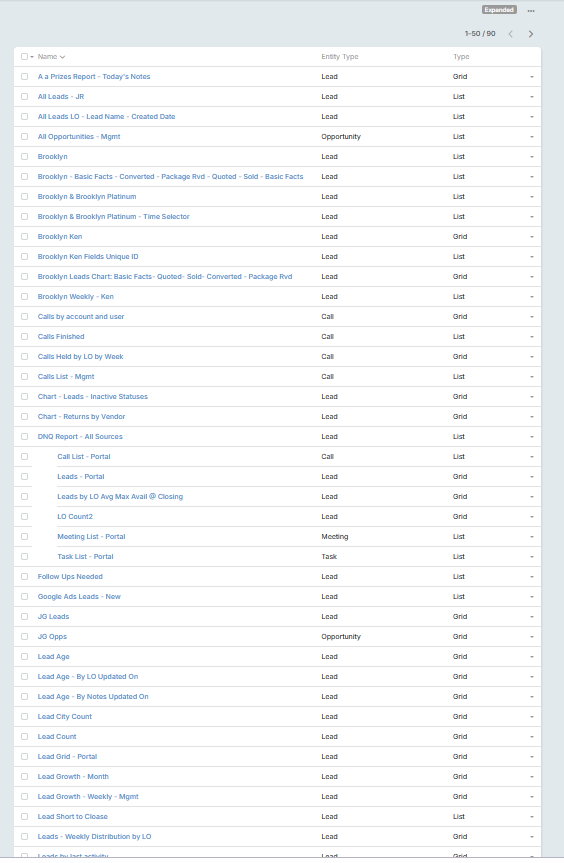Open Calls Held by LO by Week
Viewport: 564px width, 863px height.
point(80,357)
